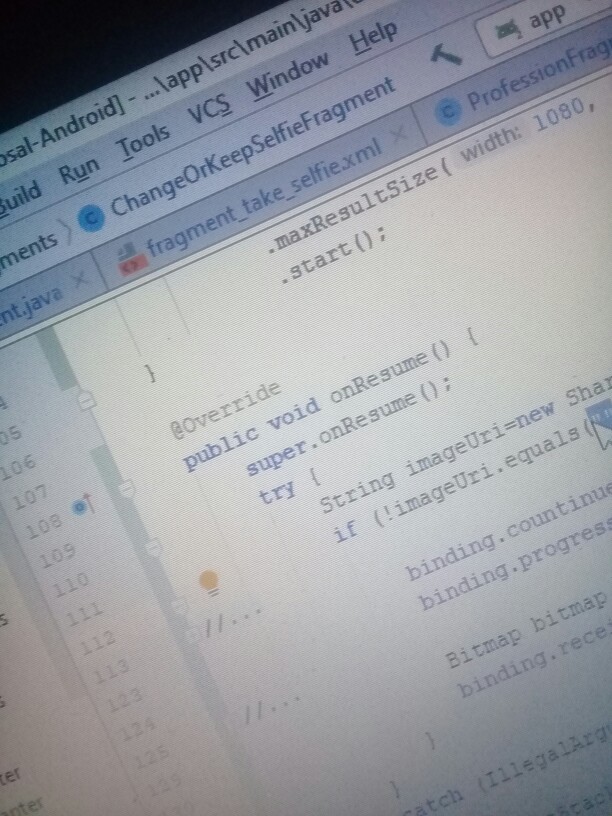The height and width of the screenshot is (816, 612).
Task: Open the Window menu
Action: point(288,76)
